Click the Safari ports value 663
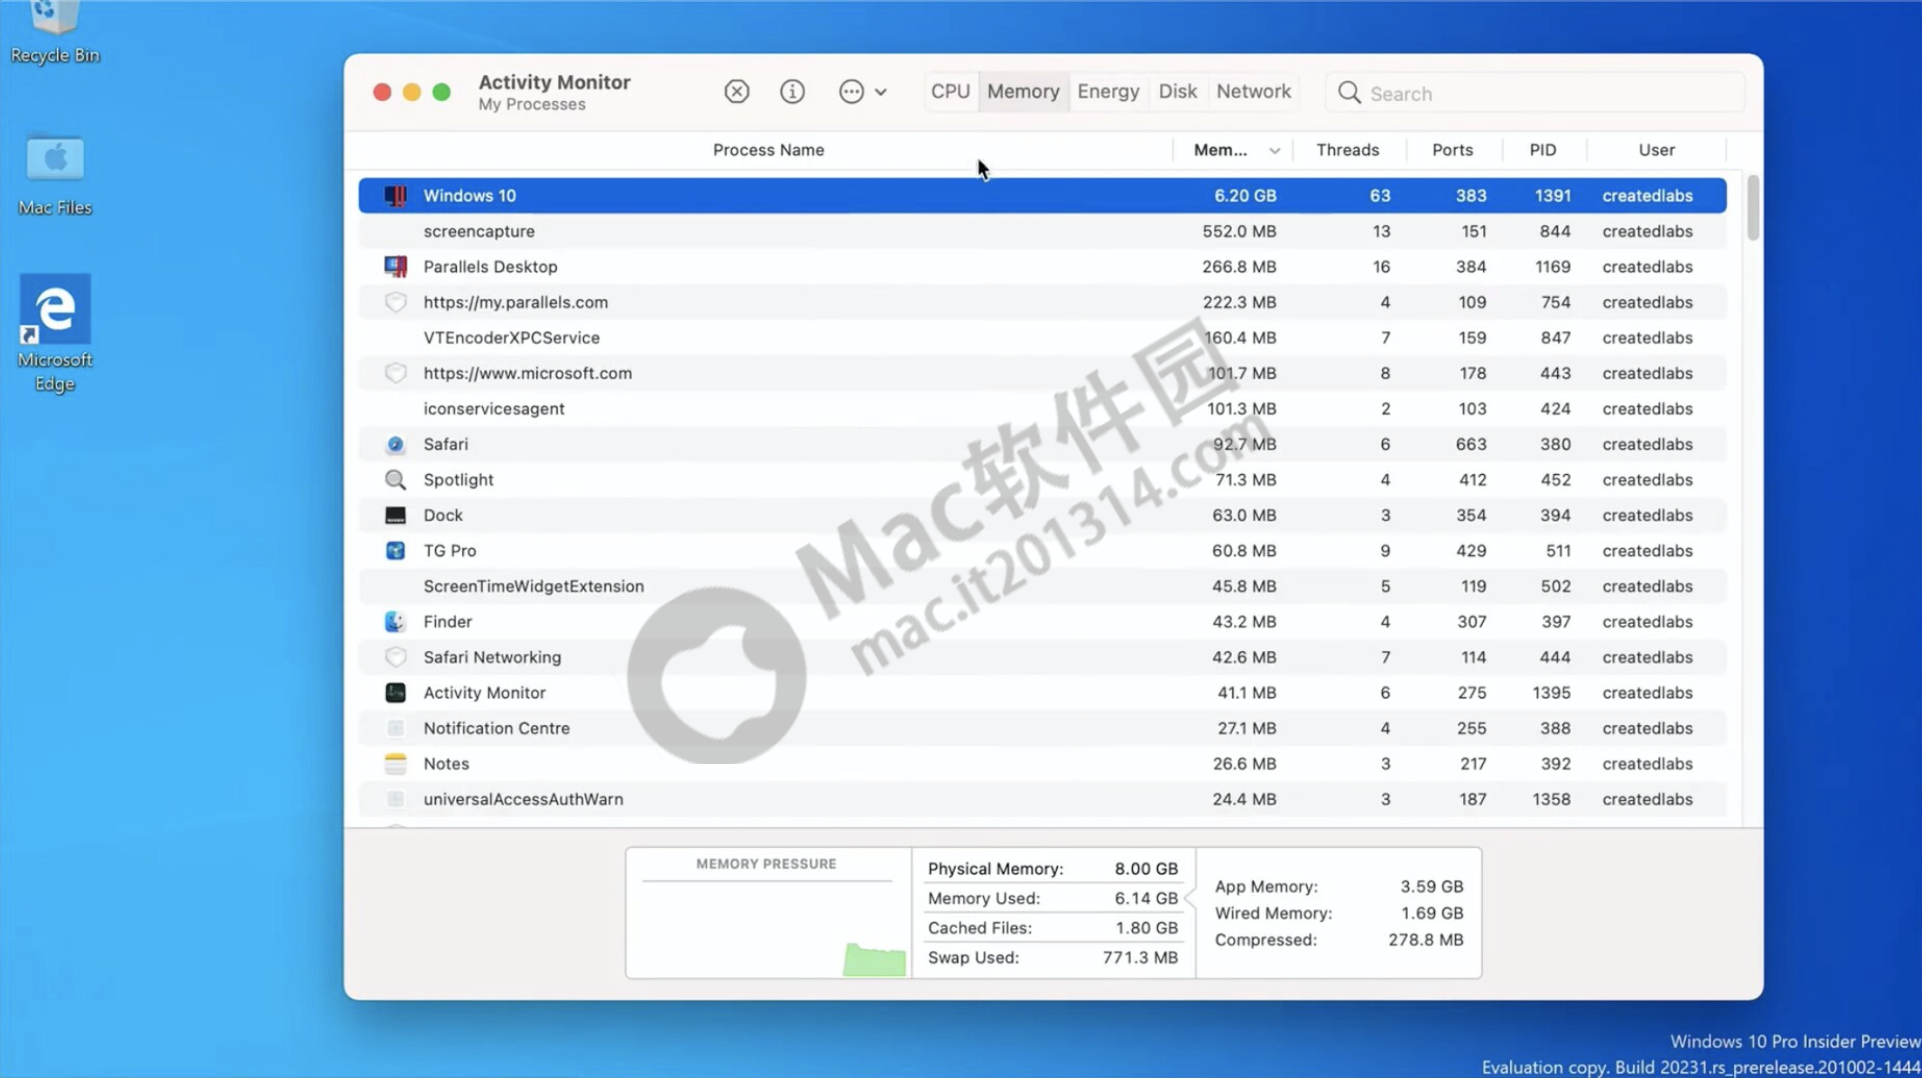 tap(1471, 444)
